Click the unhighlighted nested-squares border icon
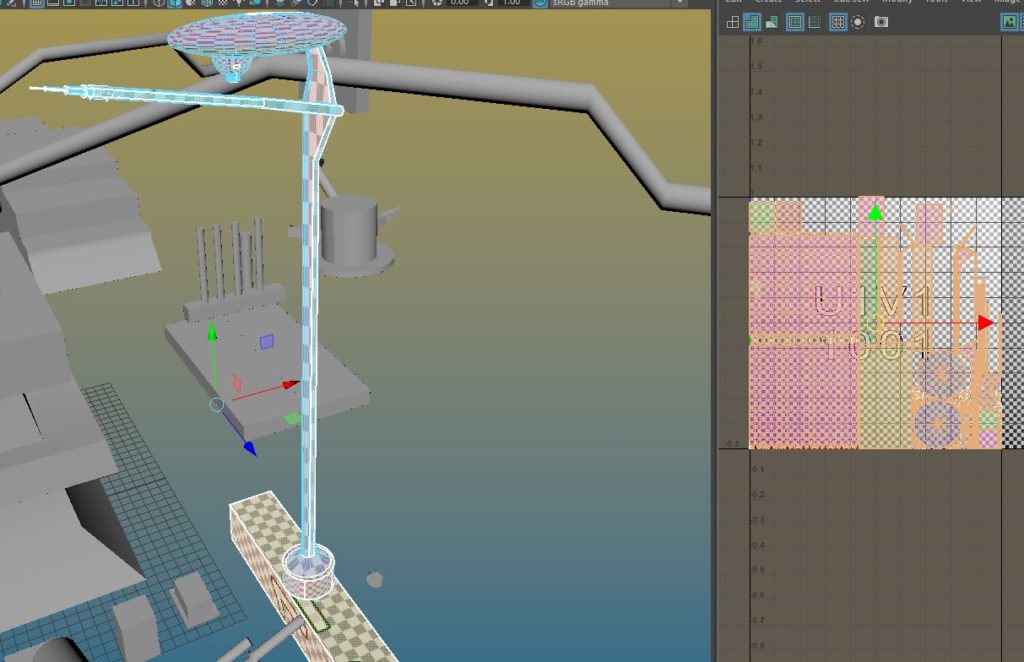The height and width of the screenshot is (662, 1024). [815, 22]
